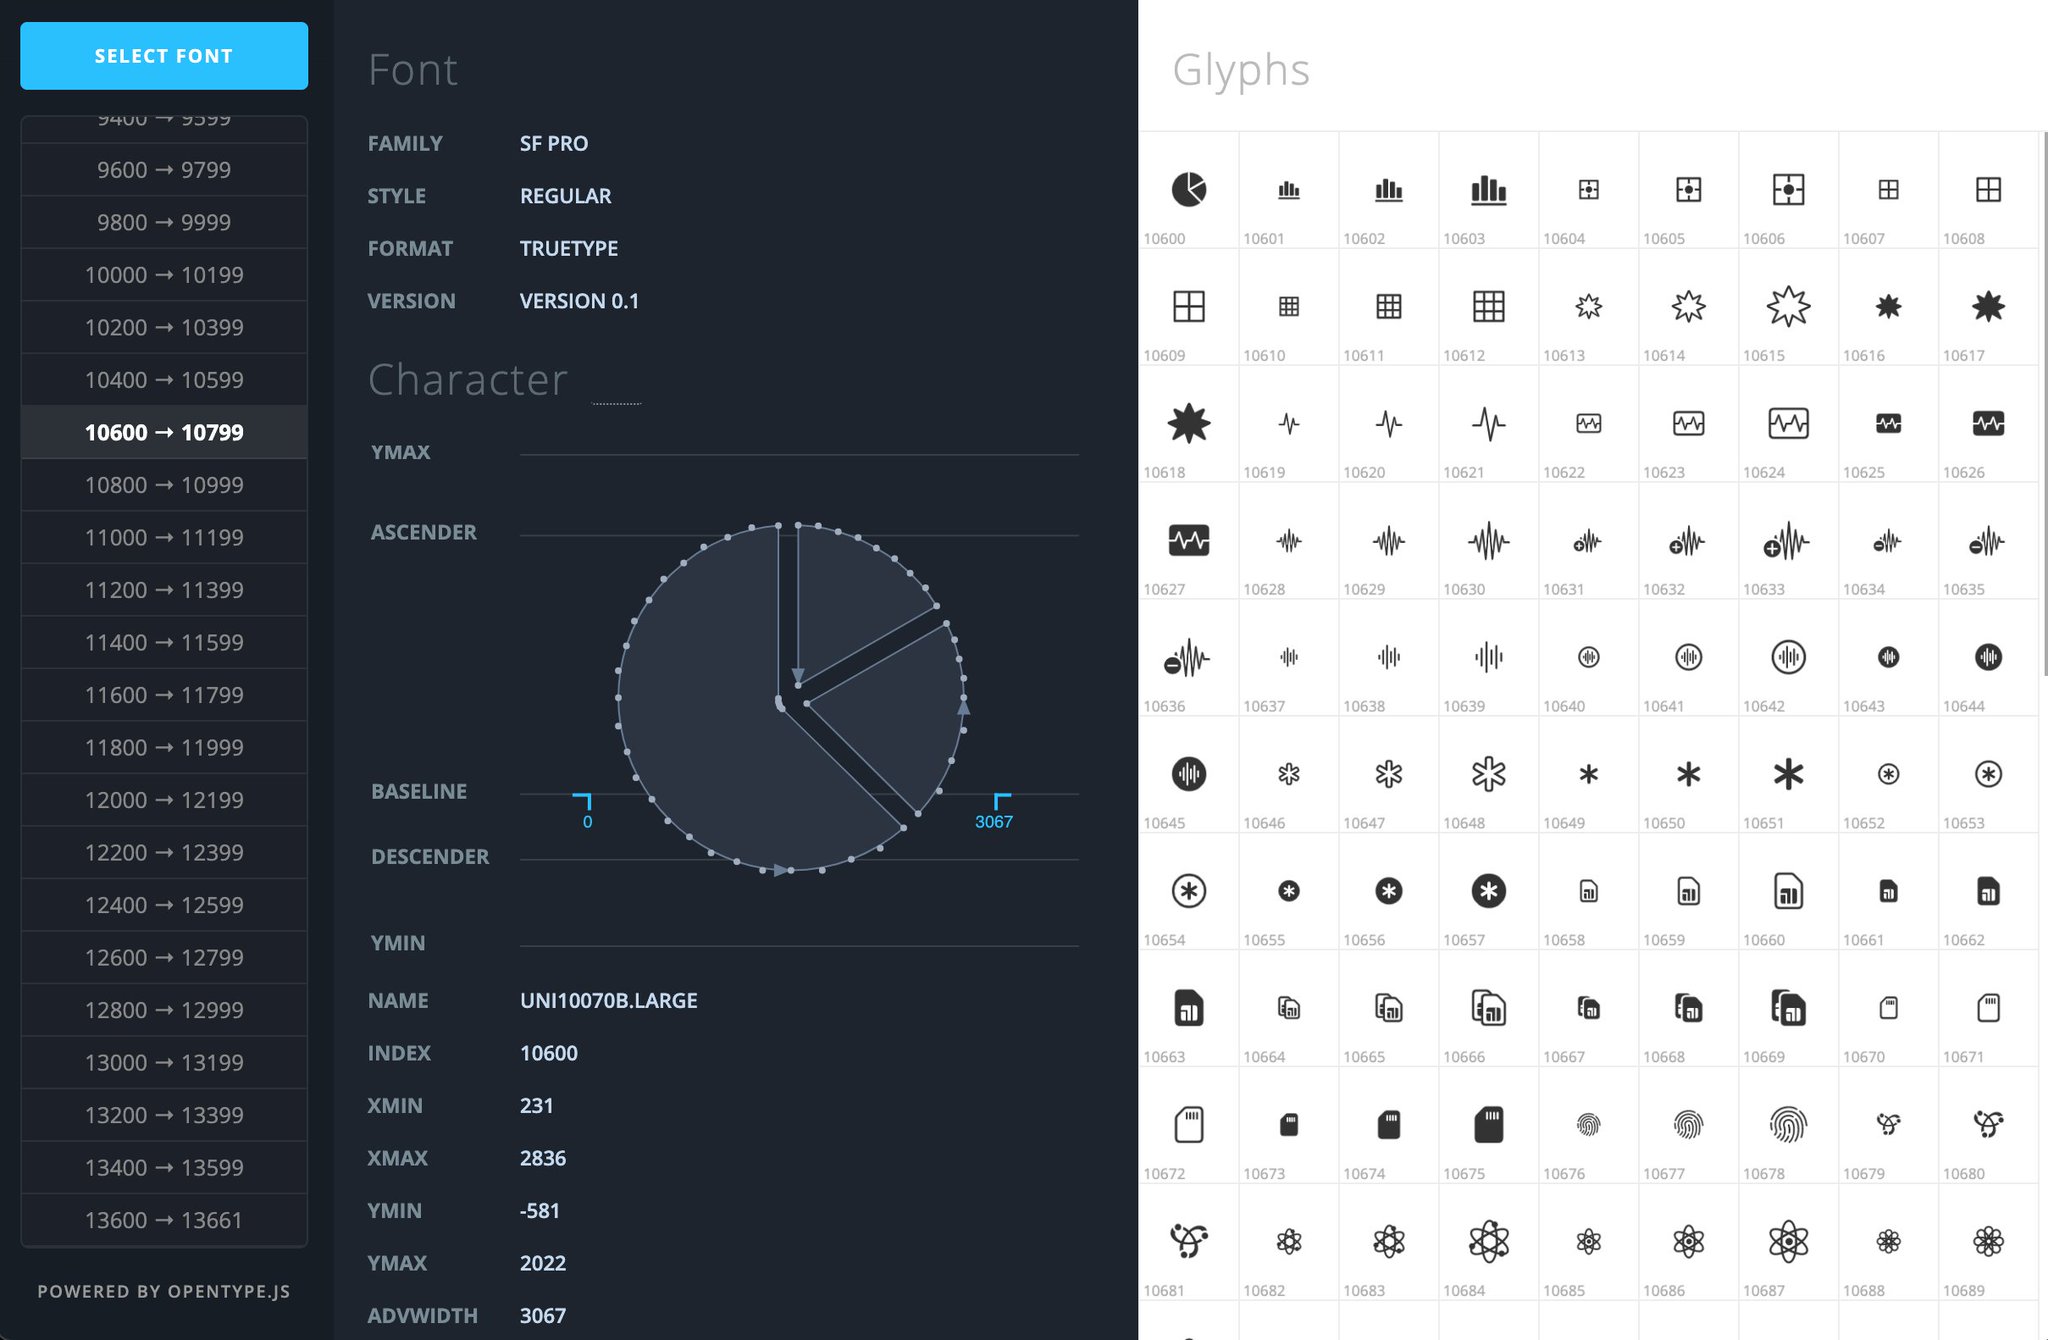
Task: Select target-in-square glyph 10606
Action: (1789, 190)
